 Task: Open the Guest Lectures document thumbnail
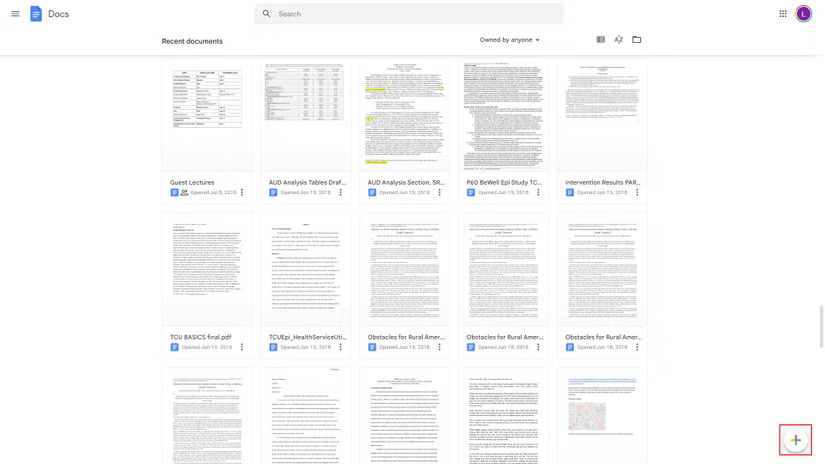click(x=207, y=115)
